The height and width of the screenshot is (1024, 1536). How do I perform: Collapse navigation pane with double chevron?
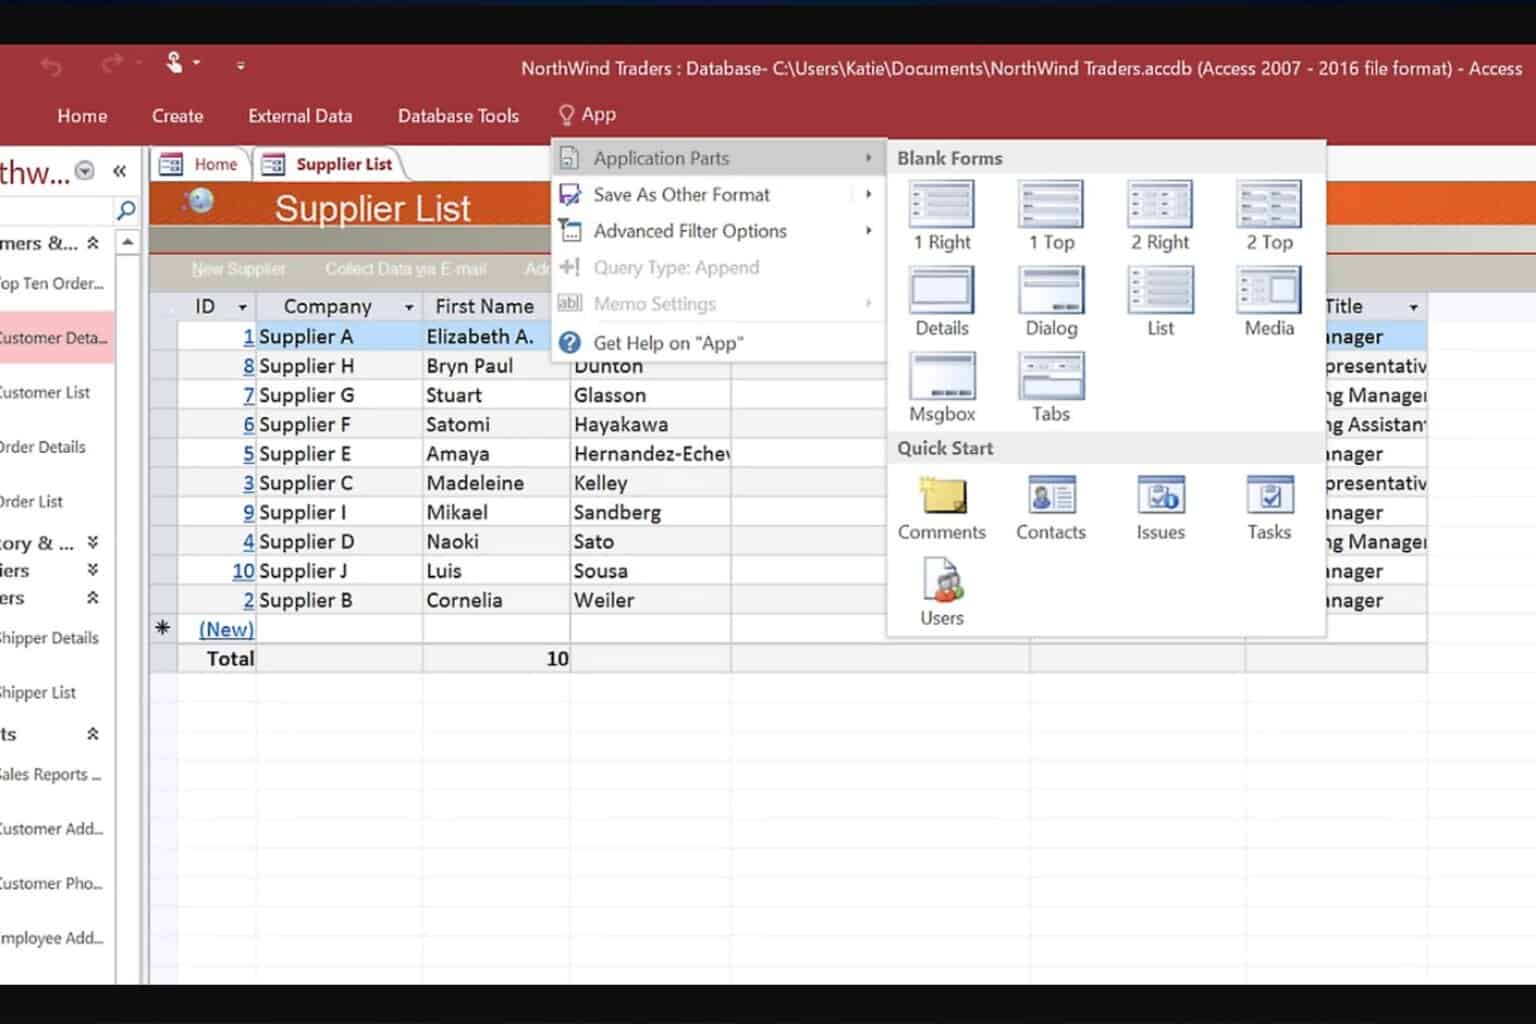click(x=119, y=171)
